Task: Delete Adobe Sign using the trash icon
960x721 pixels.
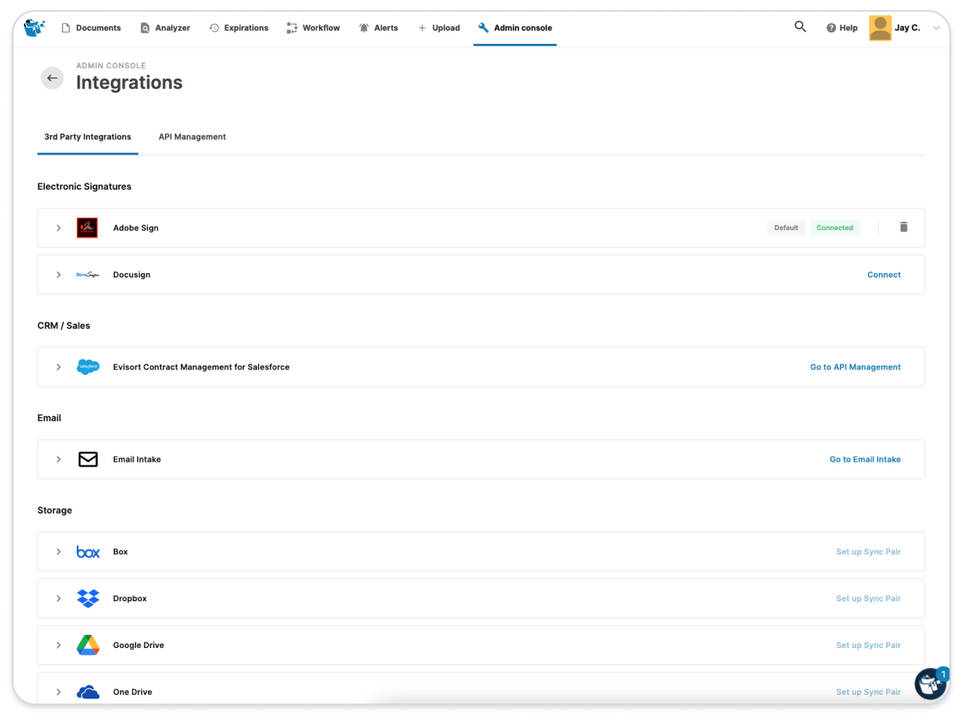Action: point(903,227)
